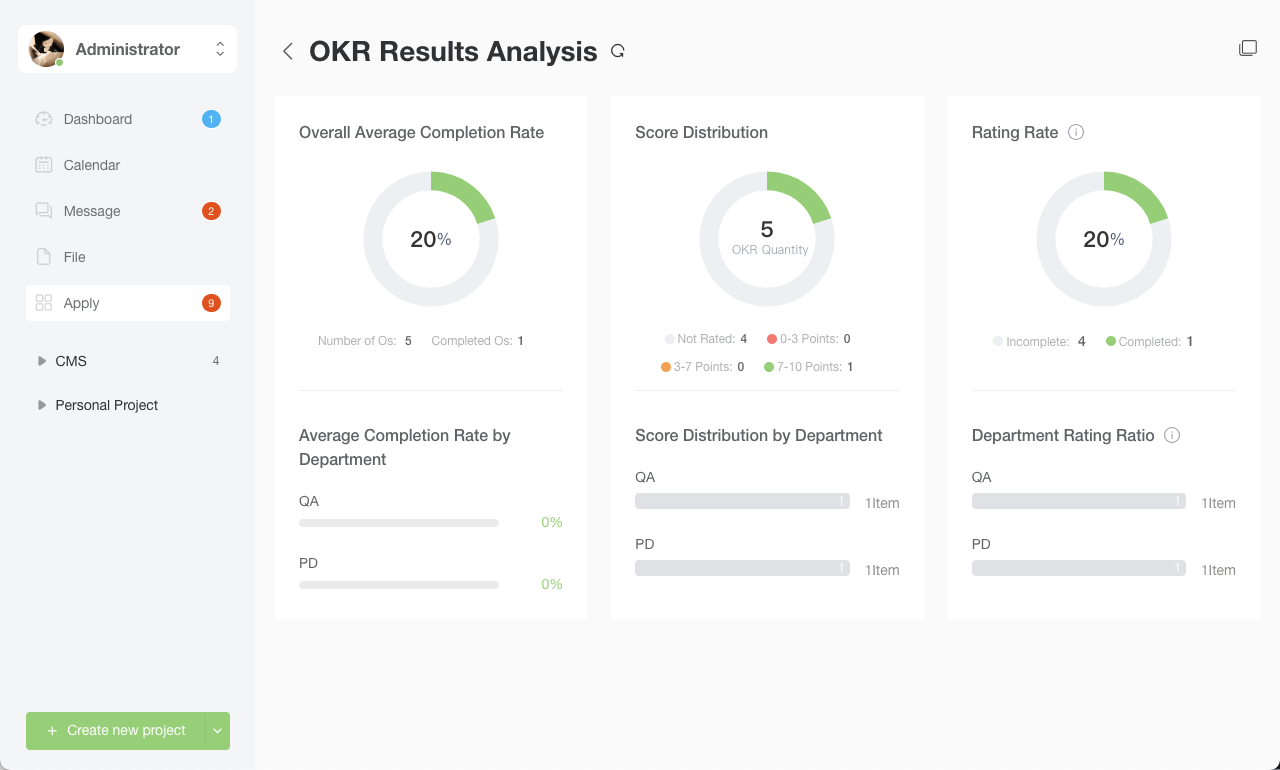Click PD score distribution bar
Viewport: 1280px width, 770px height.
click(743, 568)
